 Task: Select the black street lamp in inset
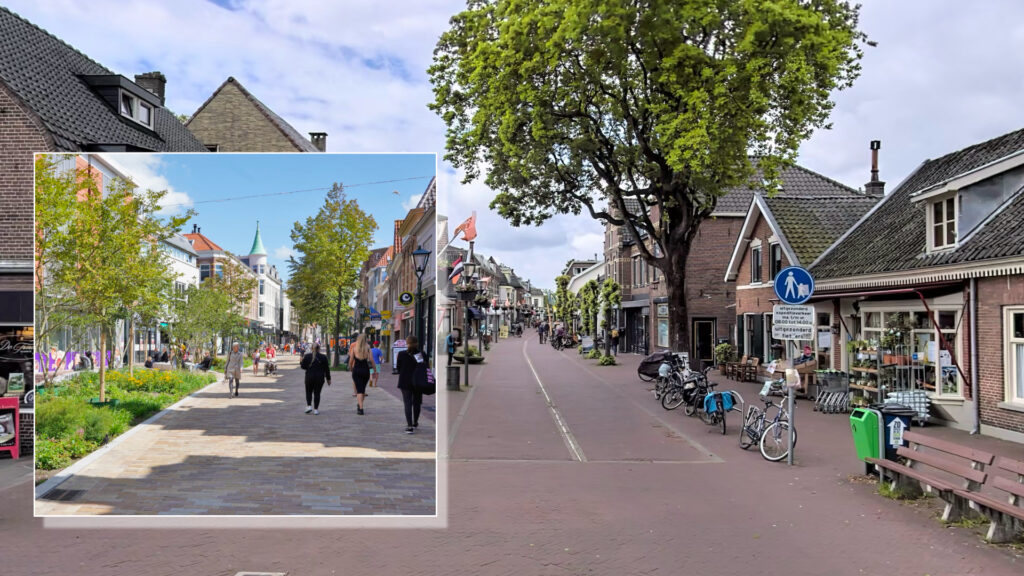click(x=420, y=264)
